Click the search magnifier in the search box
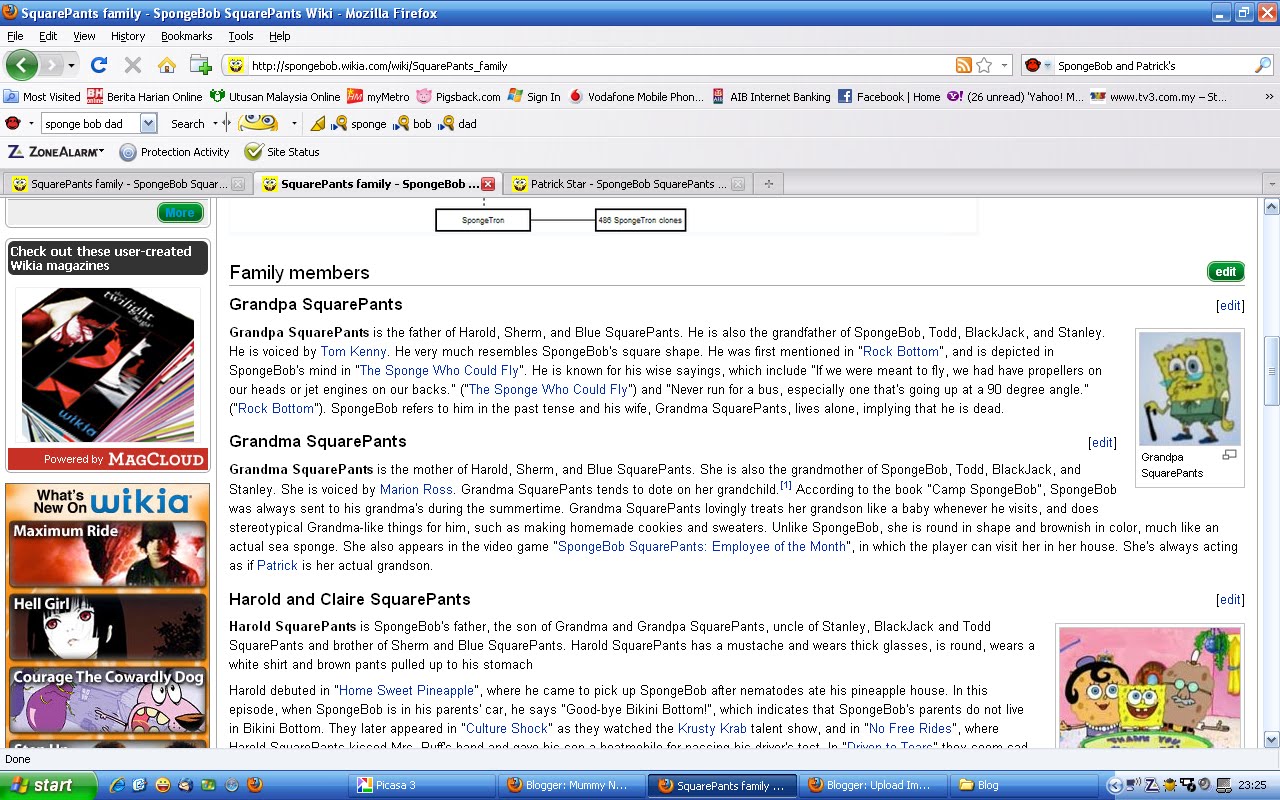1280x800 pixels. pyautogui.click(x=1262, y=65)
